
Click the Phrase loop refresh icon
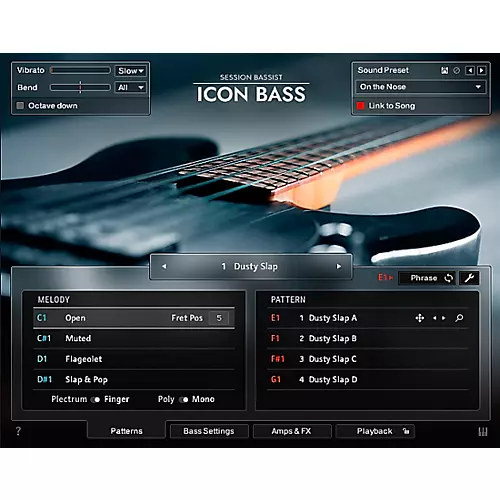point(449,278)
